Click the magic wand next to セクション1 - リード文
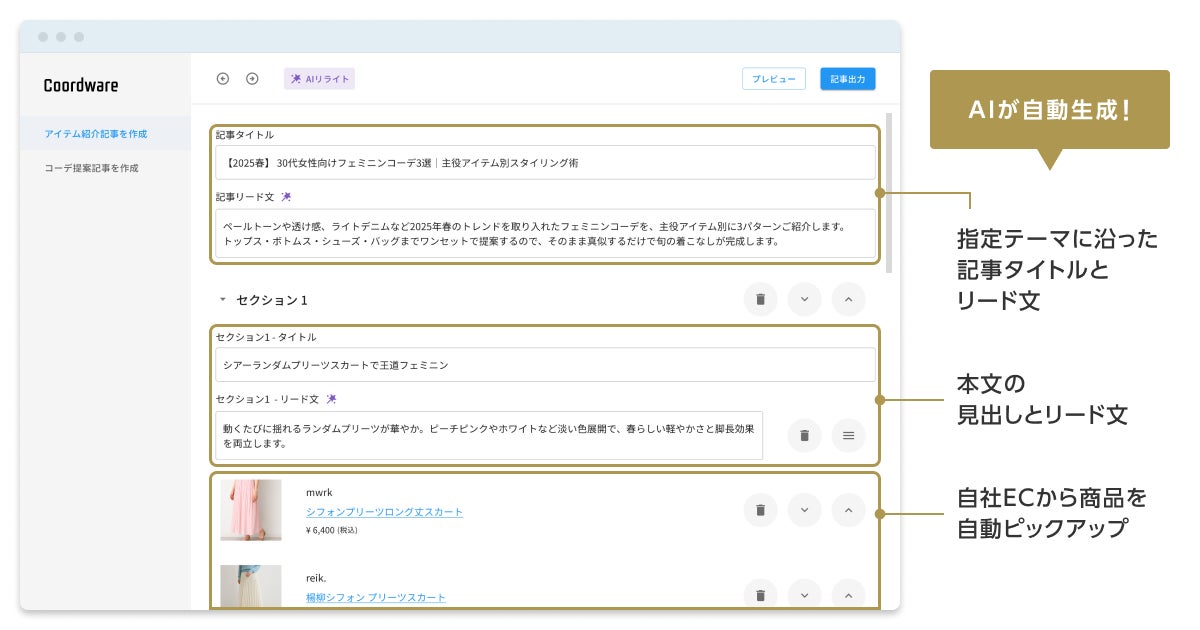Viewport: 1200px width, 630px height. click(x=331, y=399)
